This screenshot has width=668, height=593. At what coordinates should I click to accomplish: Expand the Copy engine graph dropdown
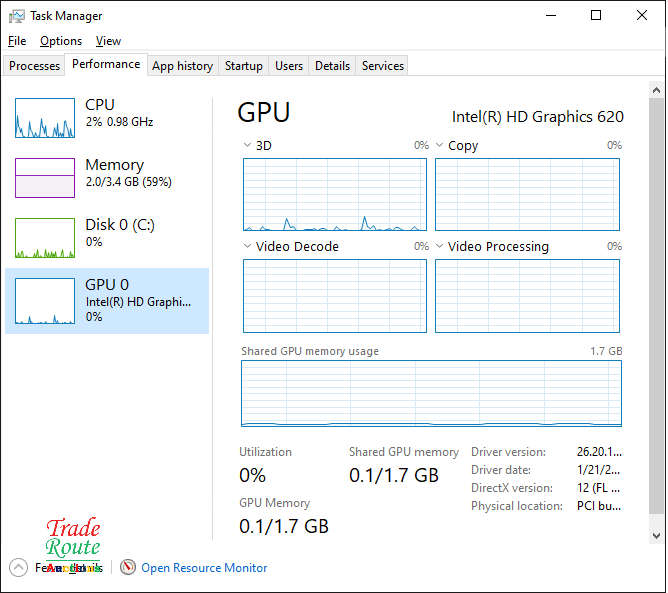(x=440, y=146)
